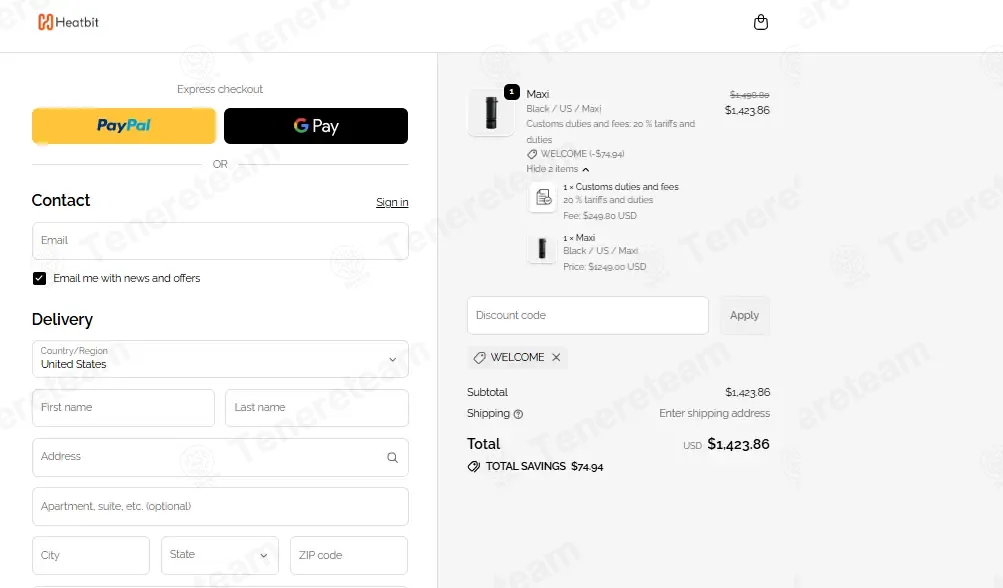Open the shopping bag cart icon
Screen dimensions: 1003x588
tap(761, 22)
